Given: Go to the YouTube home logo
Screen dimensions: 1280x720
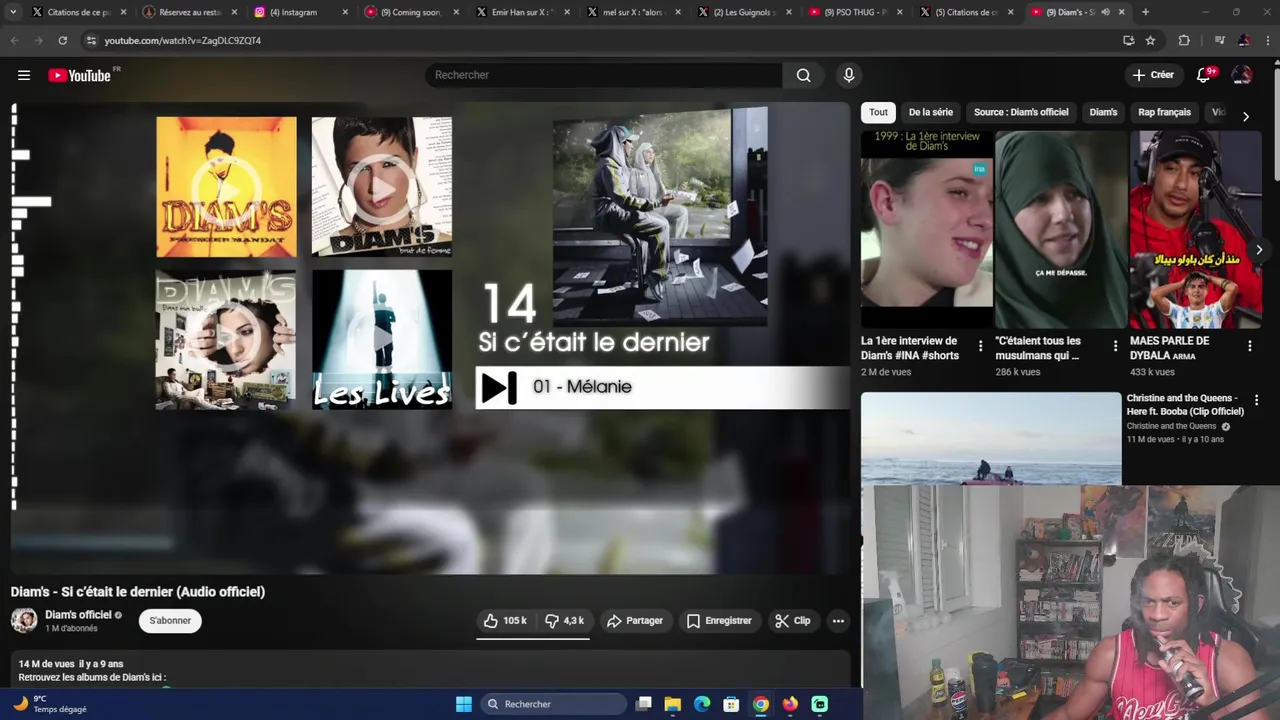Looking at the screenshot, I should 80,75.
